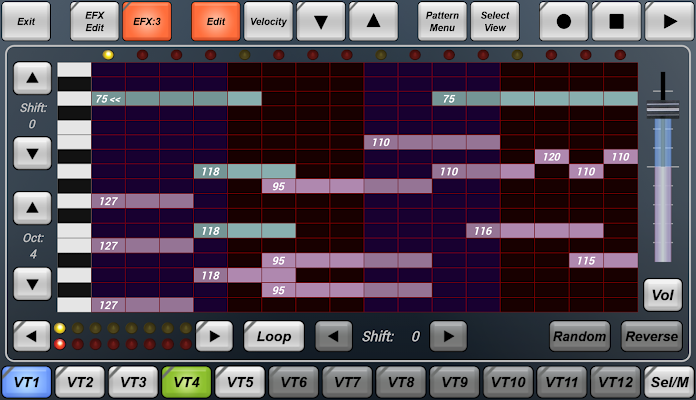Image resolution: width=696 pixels, height=400 pixels.
Task: Click the bottom white piano key
Action: [74, 305]
